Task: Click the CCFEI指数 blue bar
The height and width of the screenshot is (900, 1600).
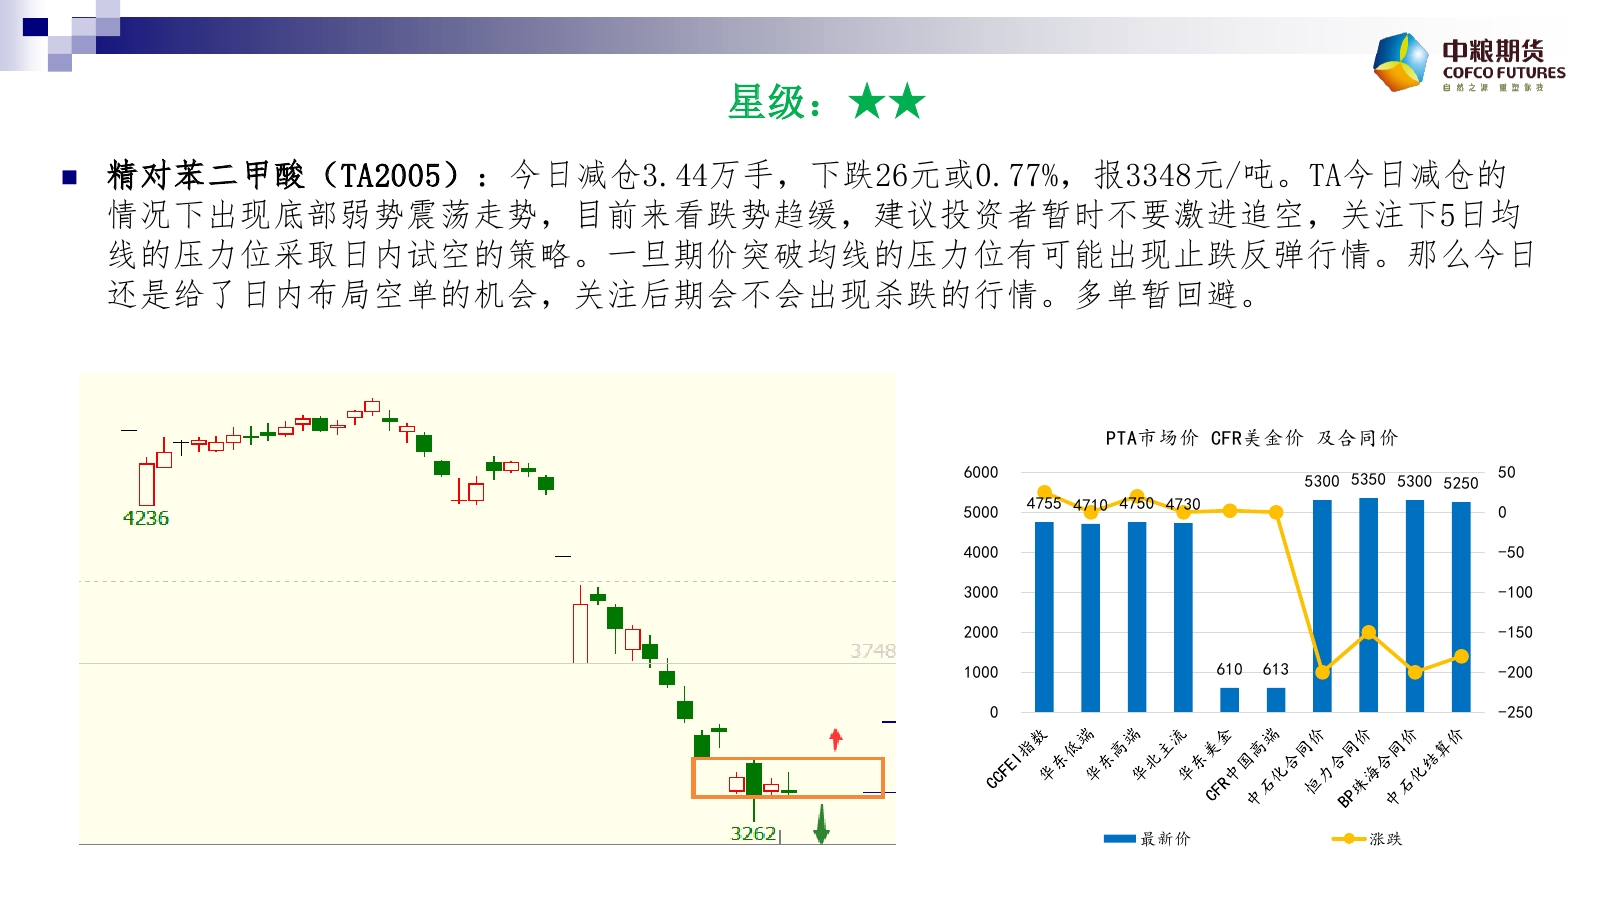Action: point(1044,616)
